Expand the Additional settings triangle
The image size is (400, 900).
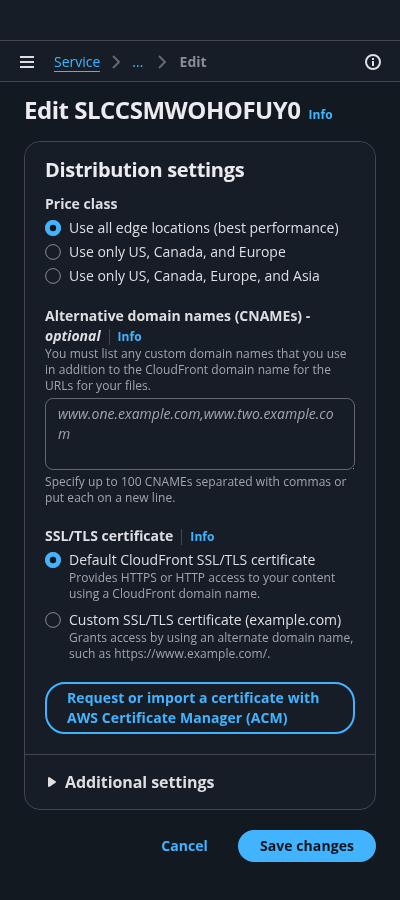pos(52,782)
